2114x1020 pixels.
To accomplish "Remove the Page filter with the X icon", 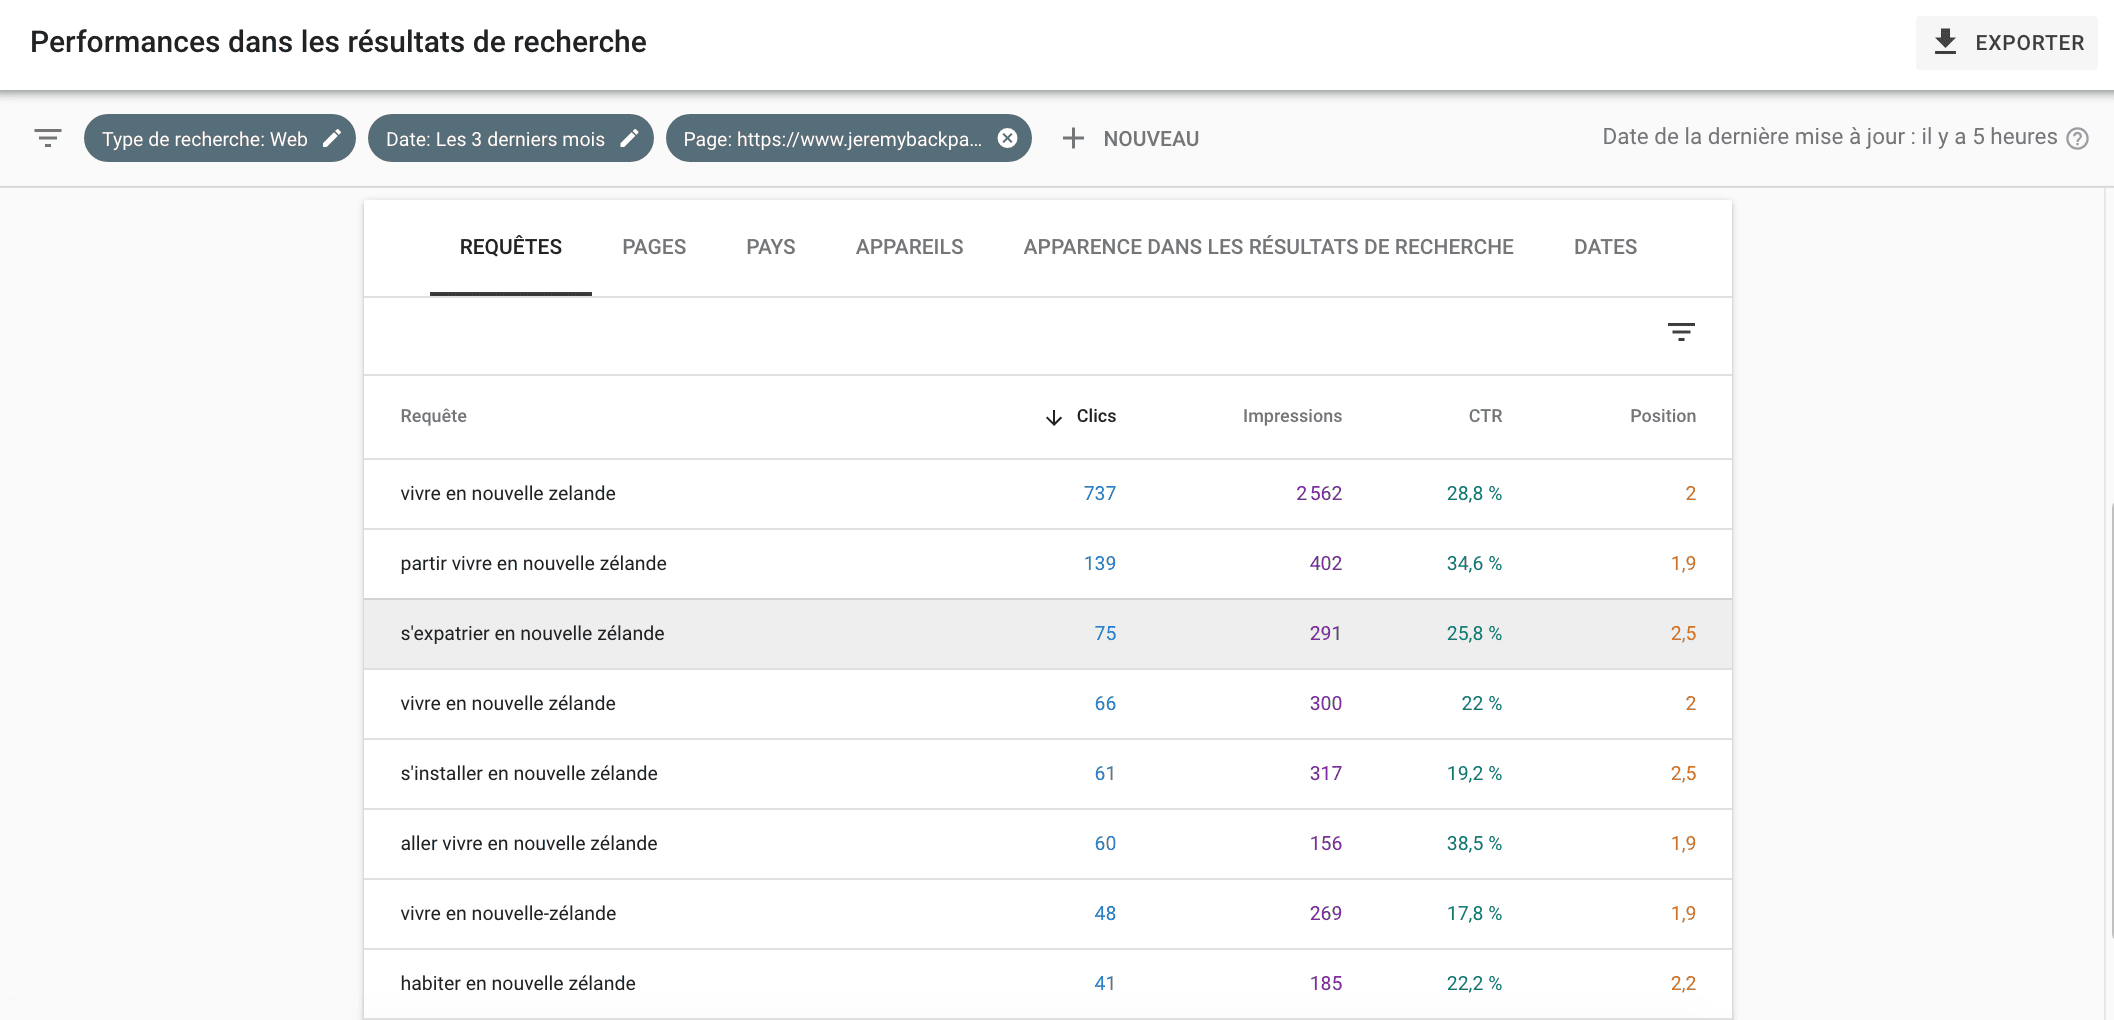I will point(1008,138).
